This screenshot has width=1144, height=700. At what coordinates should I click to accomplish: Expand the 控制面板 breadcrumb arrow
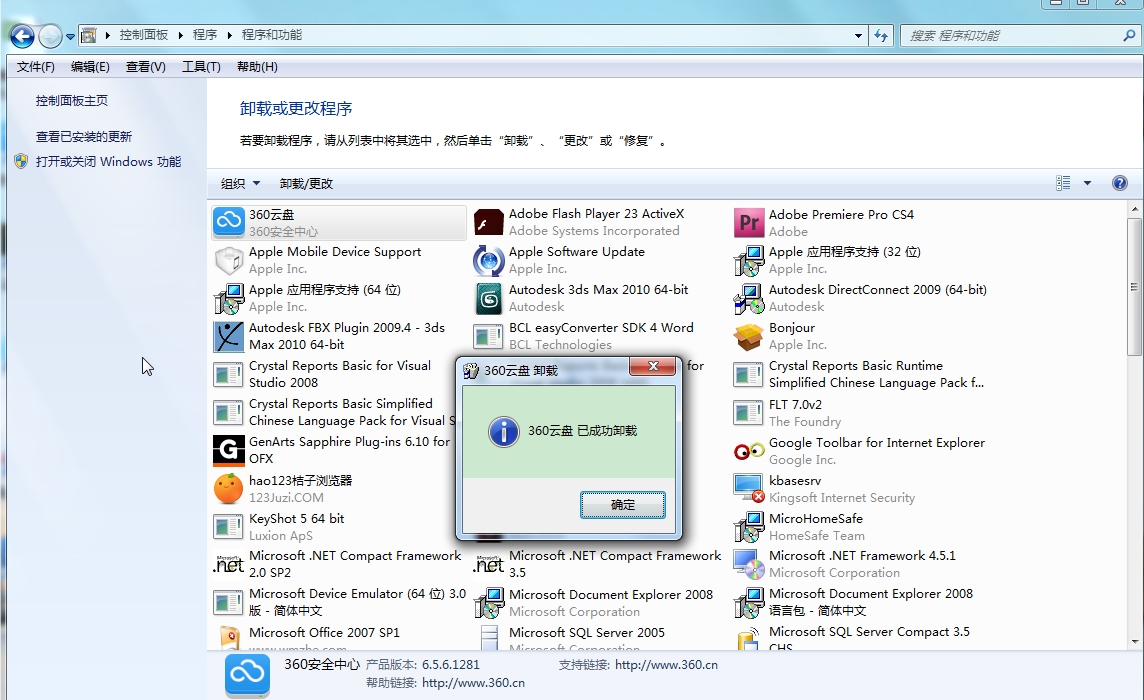pyautogui.click(x=180, y=35)
